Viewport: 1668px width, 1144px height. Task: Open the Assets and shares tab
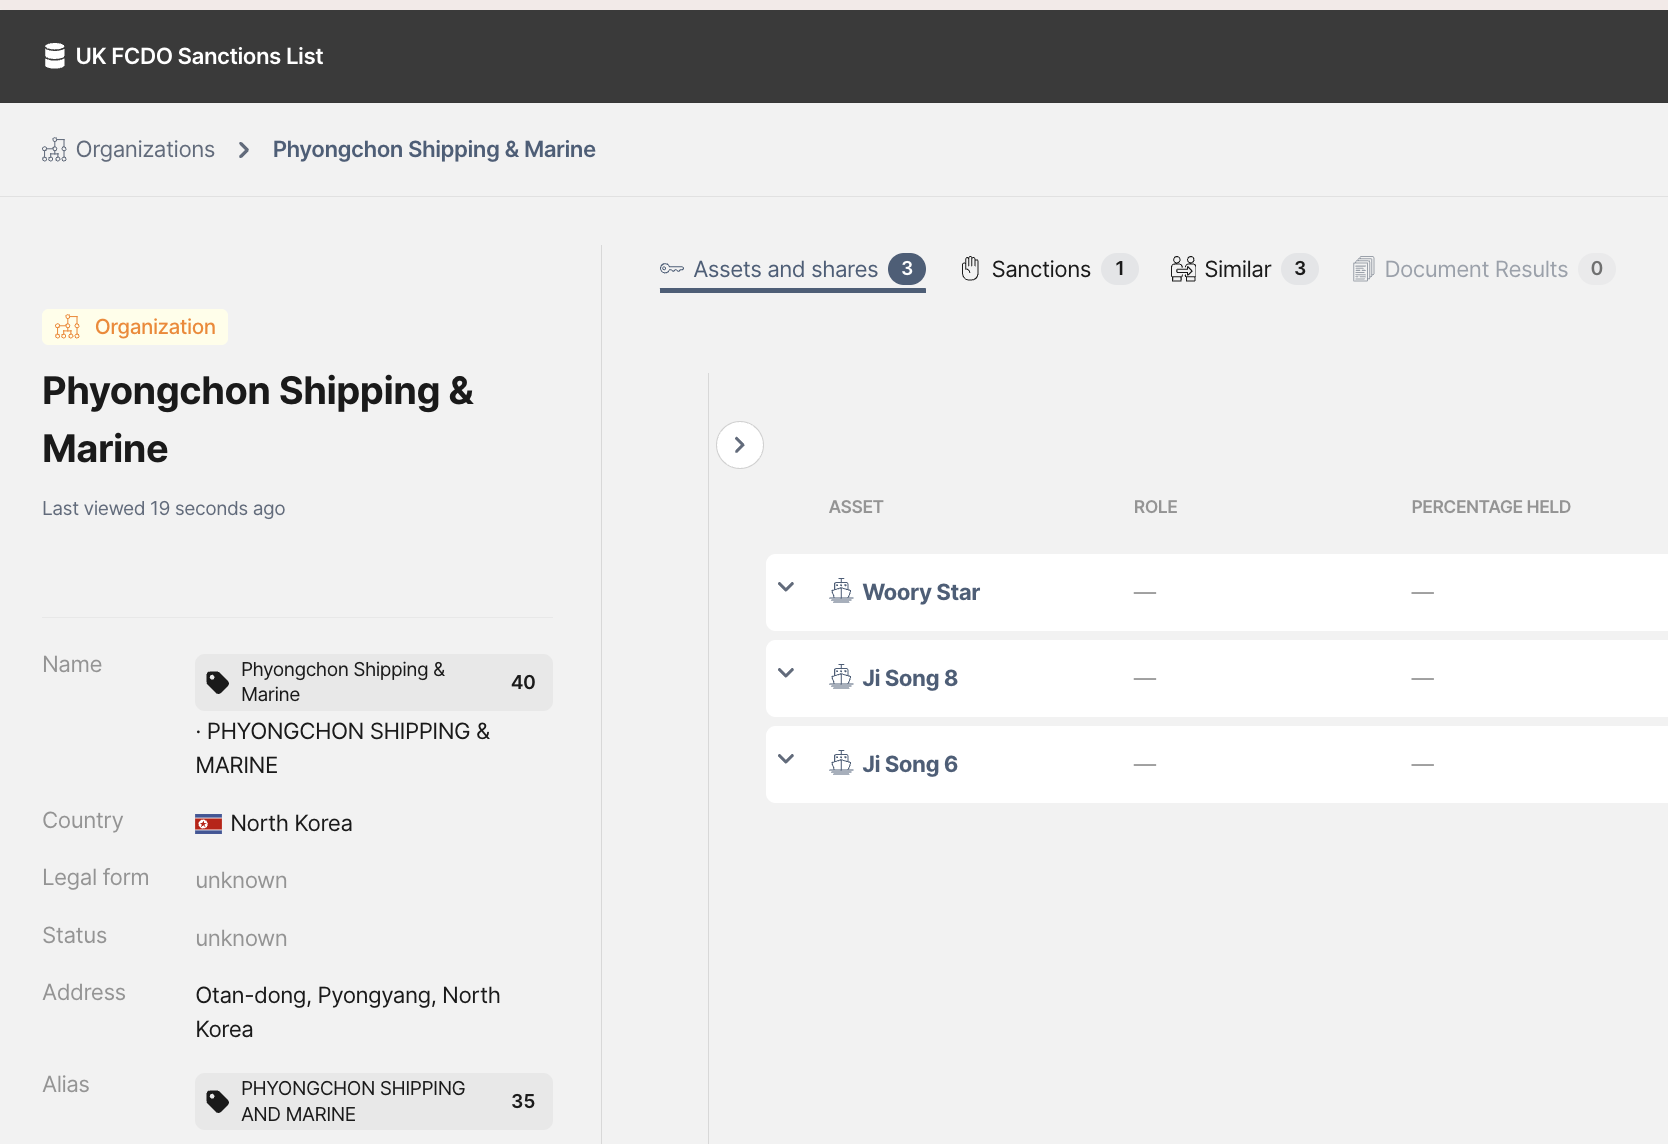(793, 270)
